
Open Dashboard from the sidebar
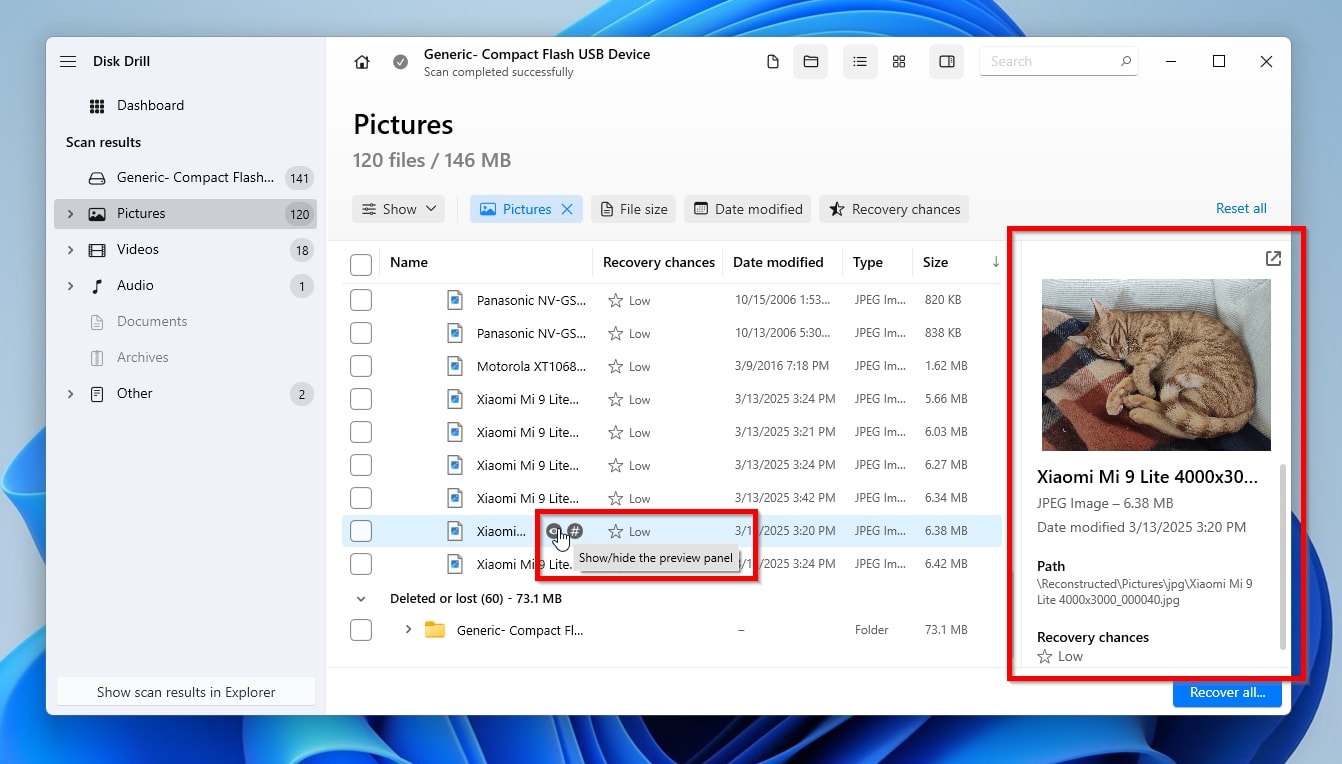tap(150, 106)
